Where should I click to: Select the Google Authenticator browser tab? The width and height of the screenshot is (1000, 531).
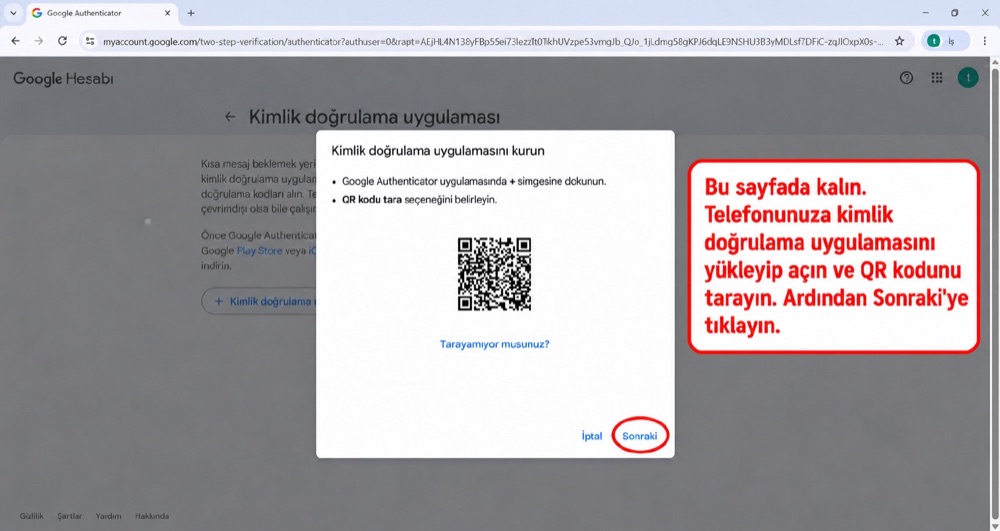(x=101, y=13)
